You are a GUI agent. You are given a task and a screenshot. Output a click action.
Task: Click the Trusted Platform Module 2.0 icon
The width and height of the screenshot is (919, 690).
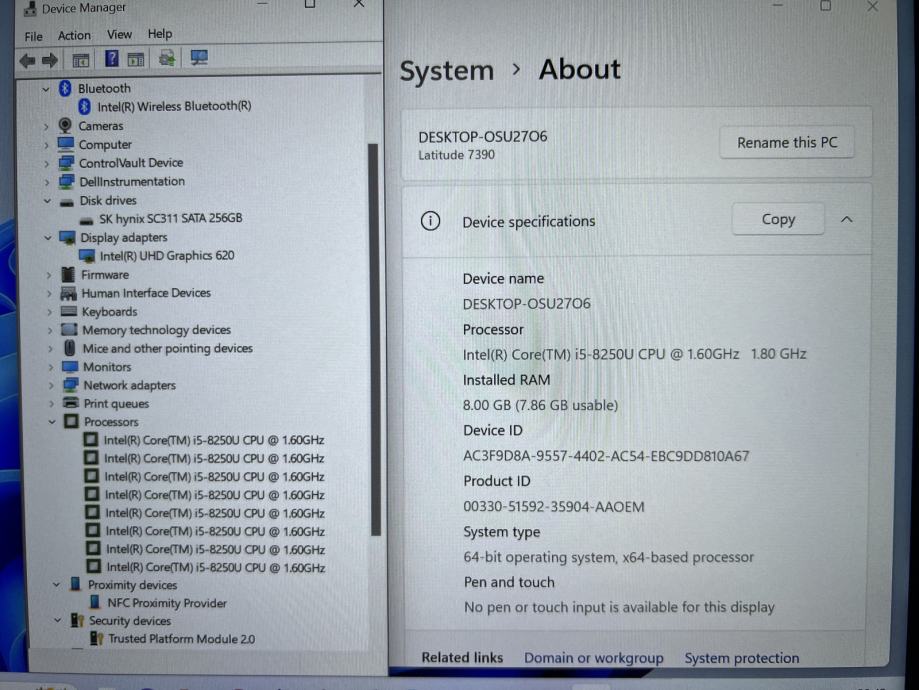coord(96,638)
